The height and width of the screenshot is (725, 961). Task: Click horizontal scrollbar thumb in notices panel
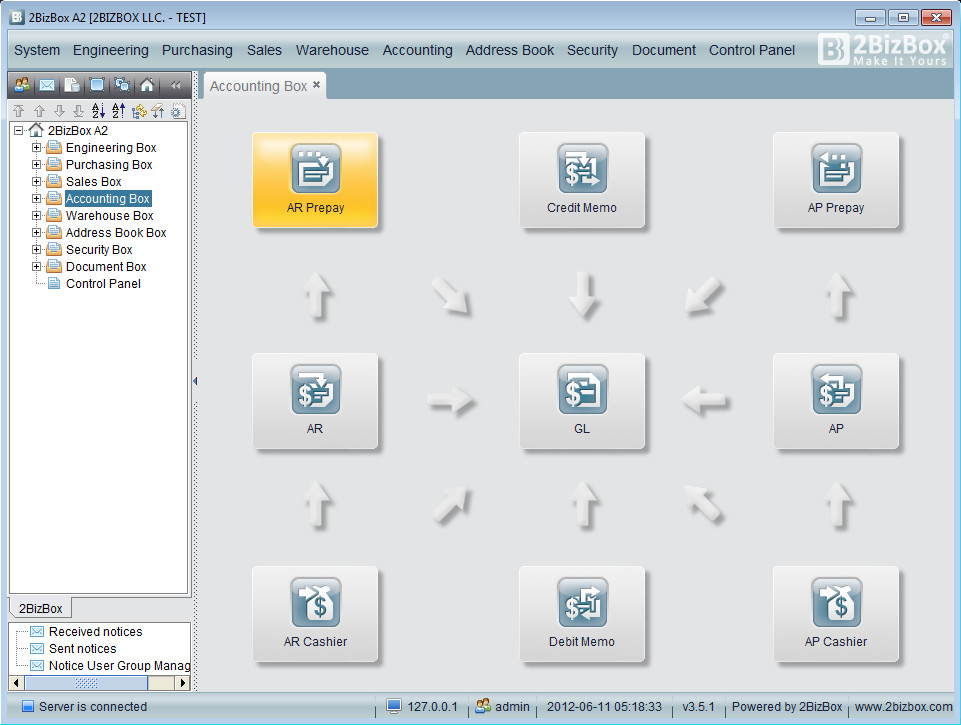pyautogui.click(x=86, y=683)
